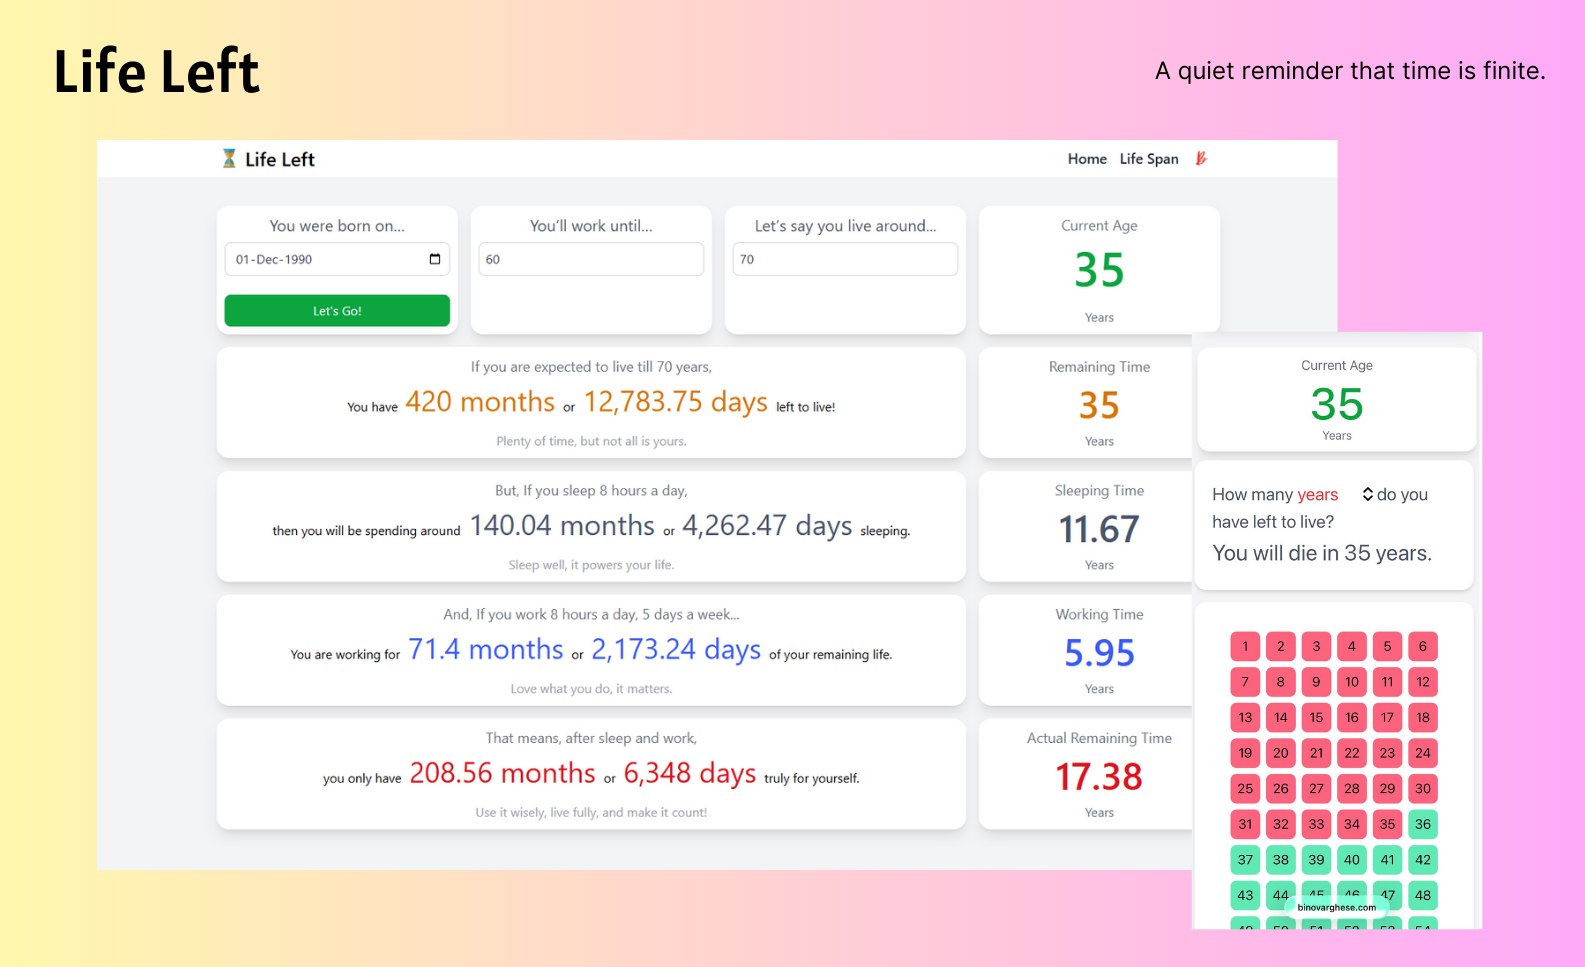Open the years unit selector arrows
This screenshot has height=967, width=1585.
click(1367, 494)
